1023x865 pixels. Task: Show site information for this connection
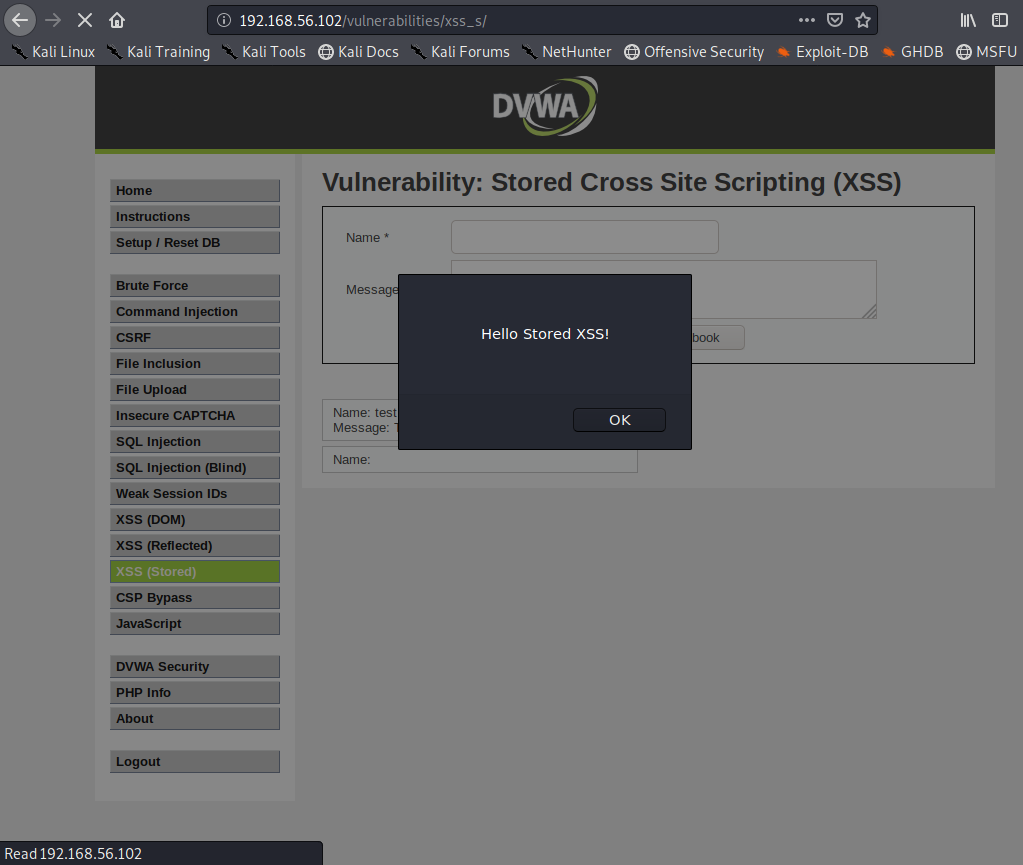224,20
